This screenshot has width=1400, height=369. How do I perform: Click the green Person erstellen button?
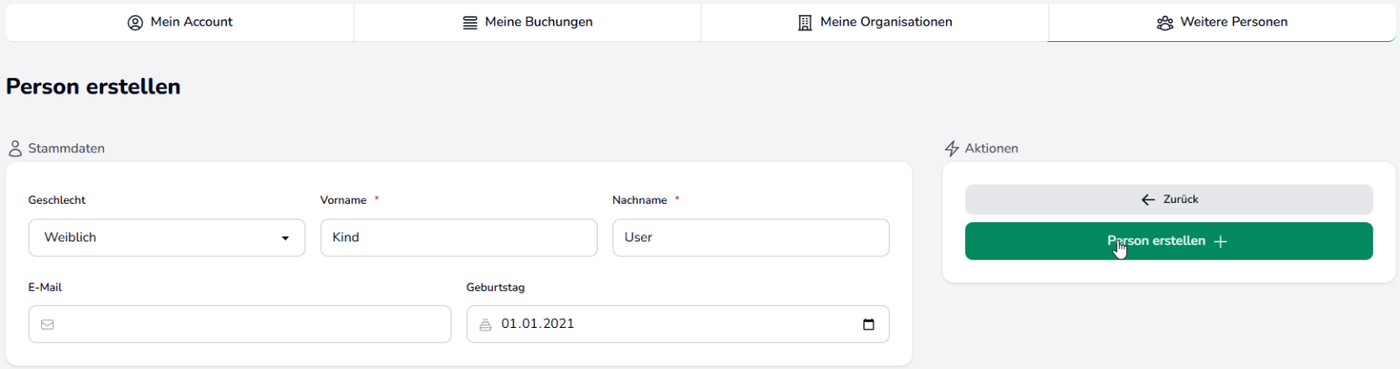click(x=1169, y=241)
